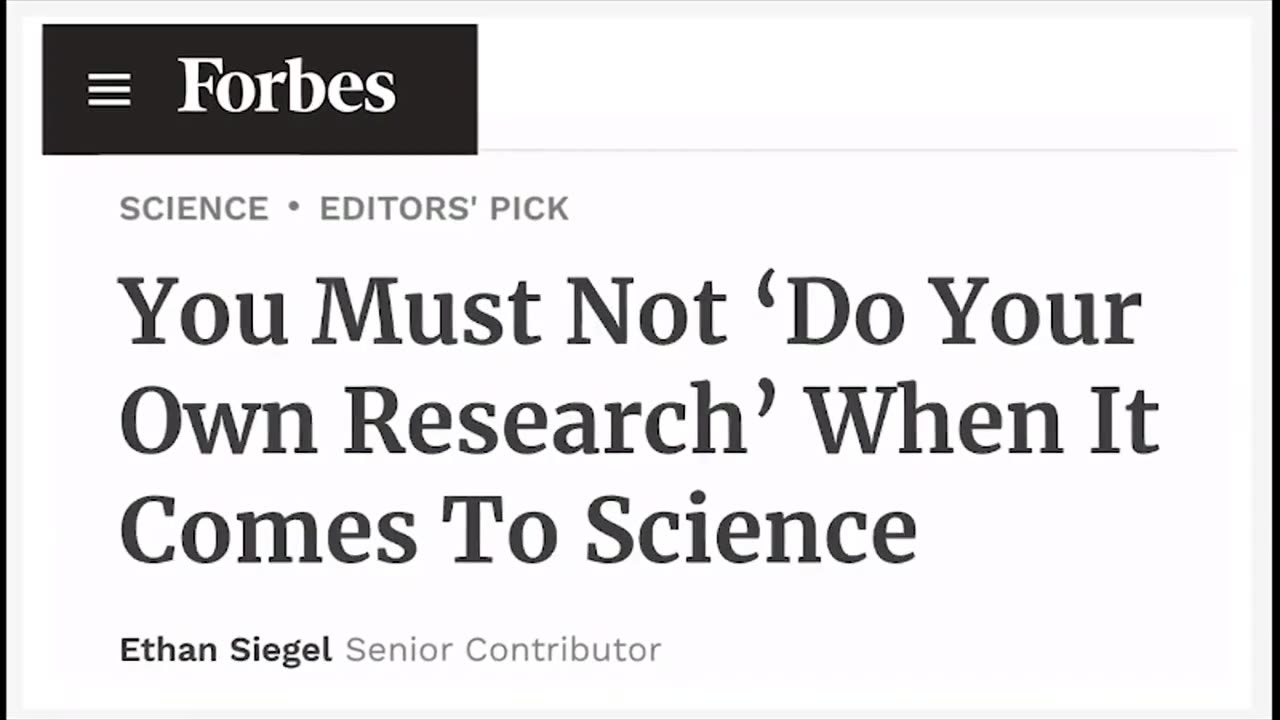
Task: Open the EDITORS' PICK link
Action: (x=444, y=208)
